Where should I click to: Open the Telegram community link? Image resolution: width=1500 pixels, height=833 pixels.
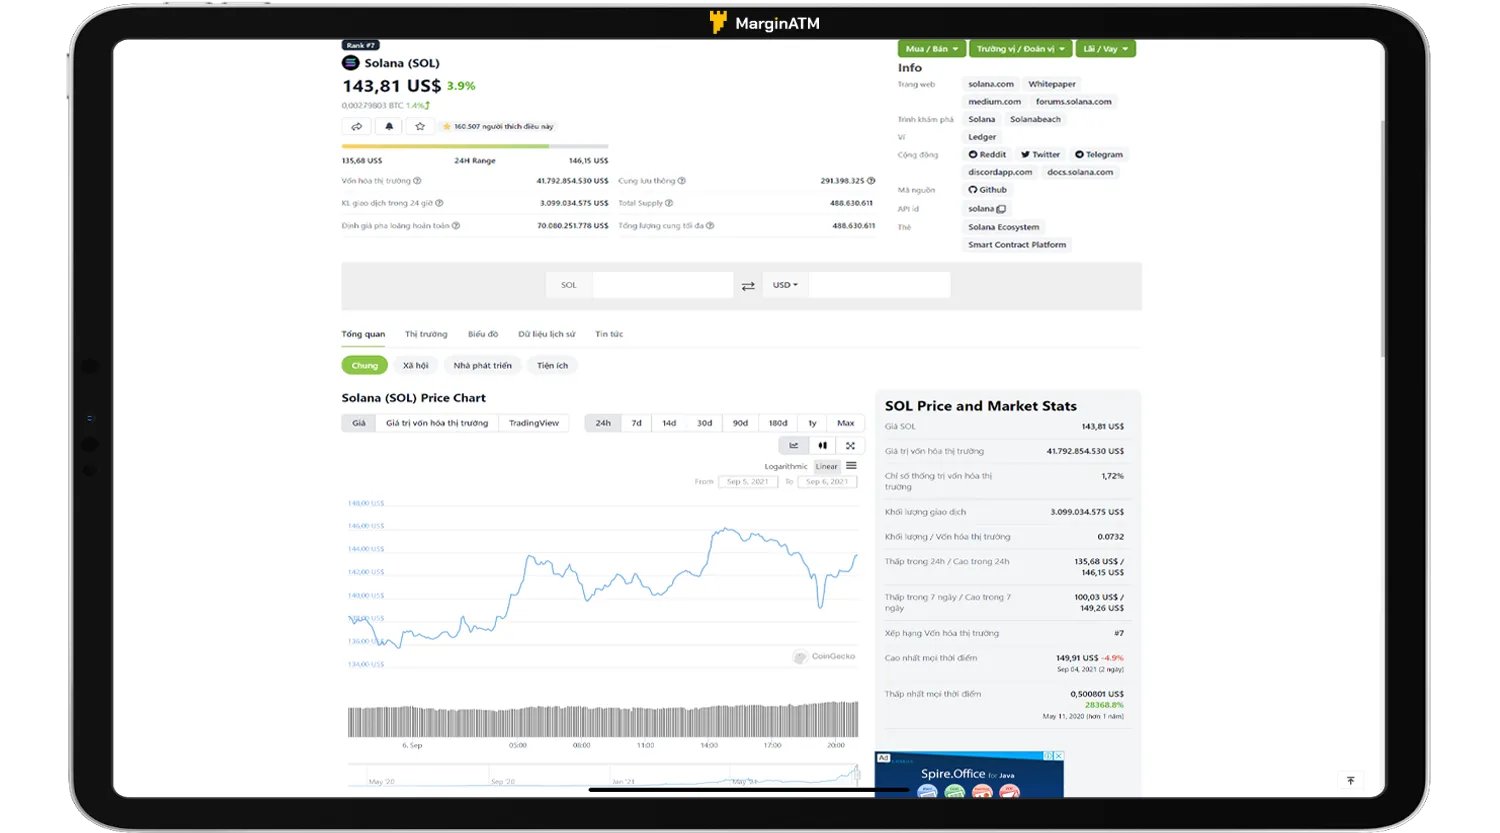click(1099, 155)
